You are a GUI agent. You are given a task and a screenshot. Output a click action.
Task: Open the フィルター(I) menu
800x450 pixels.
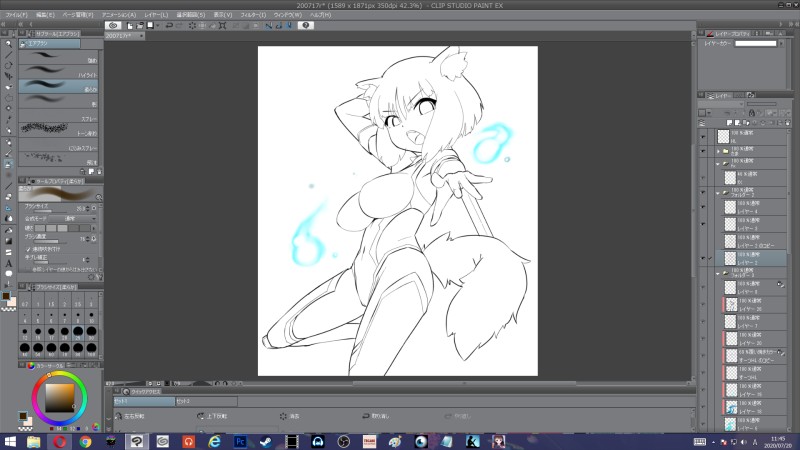(x=253, y=15)
